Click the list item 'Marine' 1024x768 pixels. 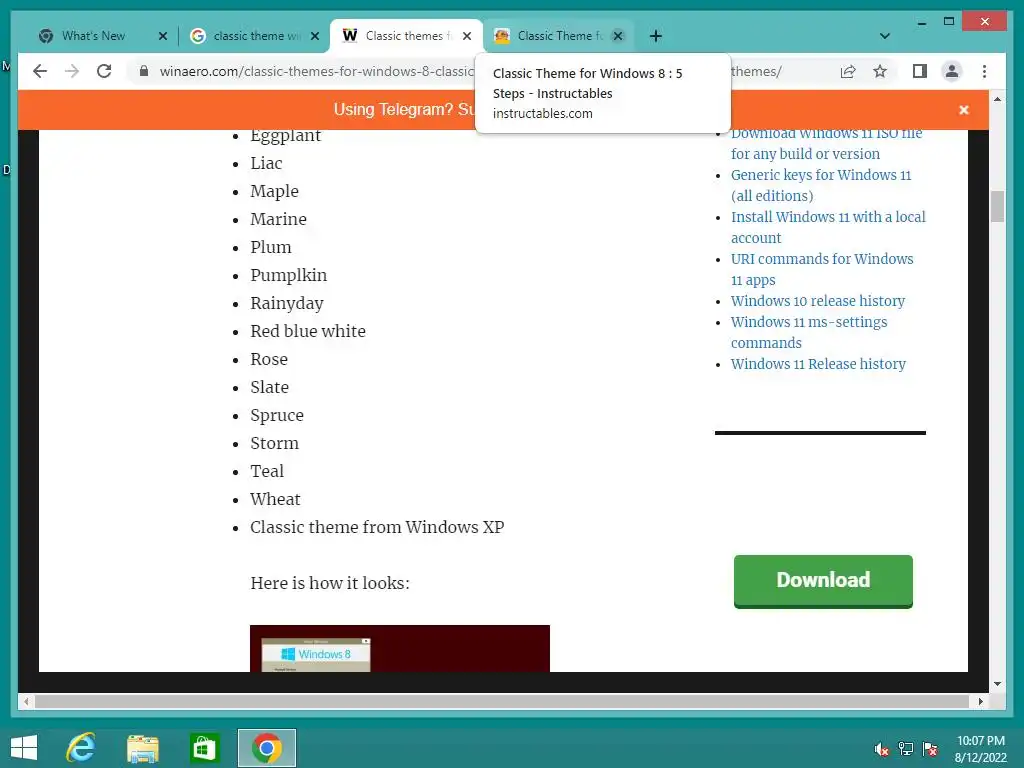(x=278, y=219)
